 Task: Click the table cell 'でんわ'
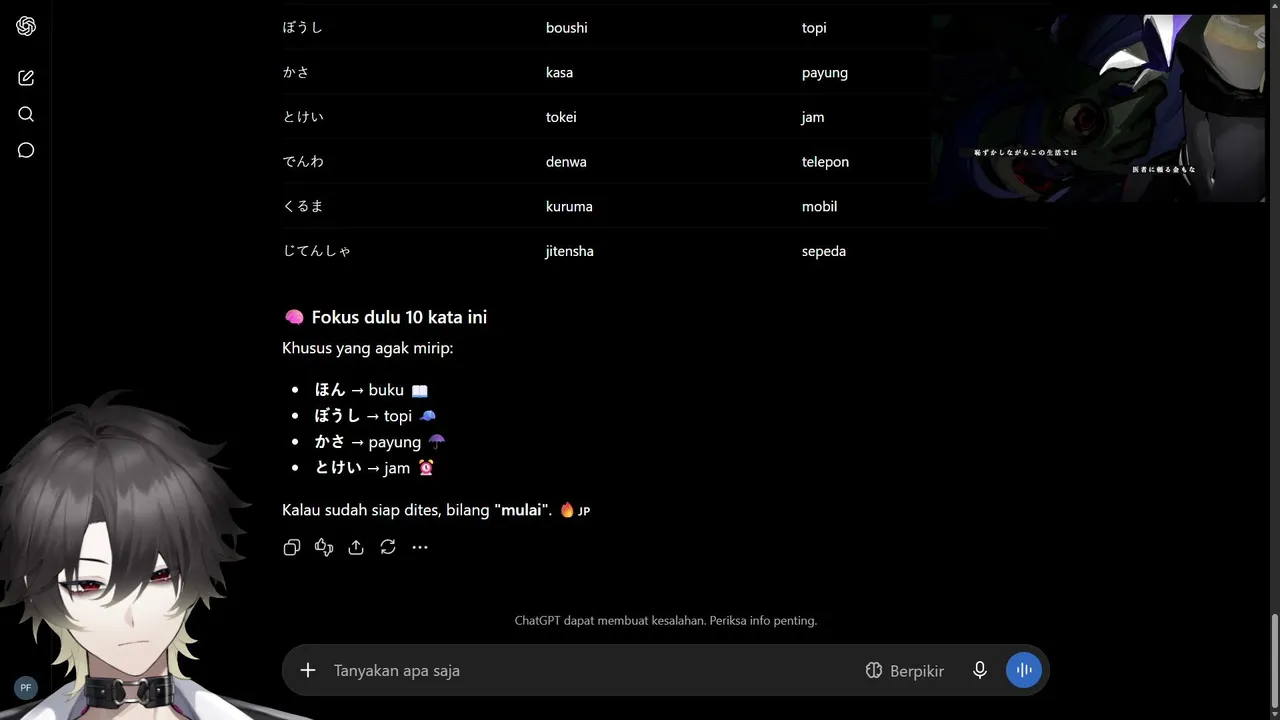click(303, 161)
